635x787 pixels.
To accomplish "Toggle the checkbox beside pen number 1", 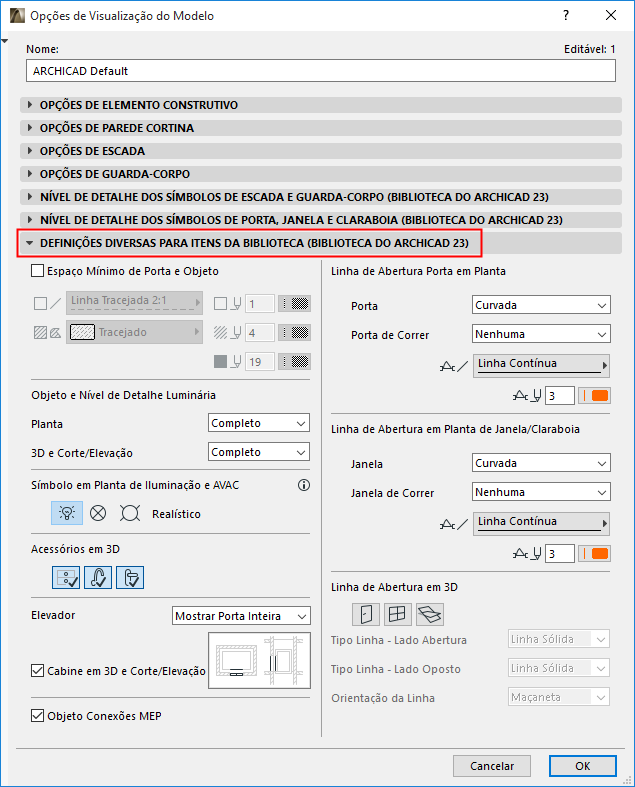I will (220, 304).
